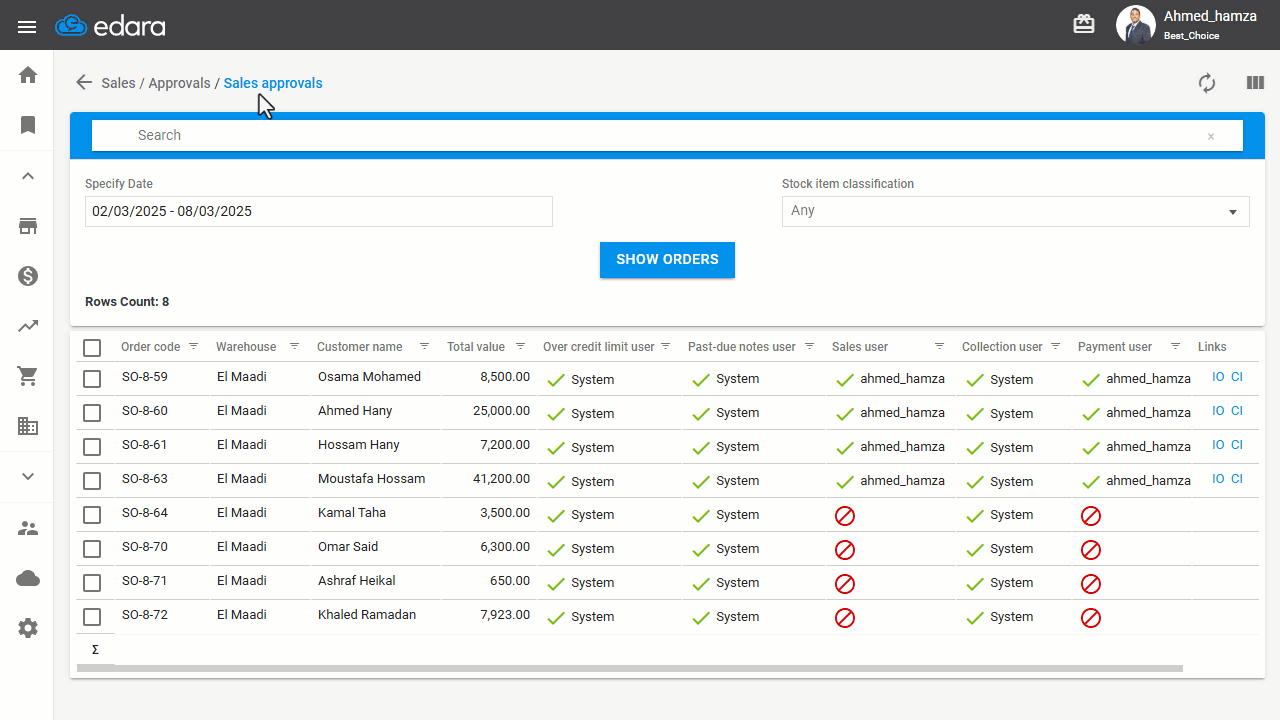
Task: Toggle the select-all rows checkbox
Action: [x=92, y=347]
